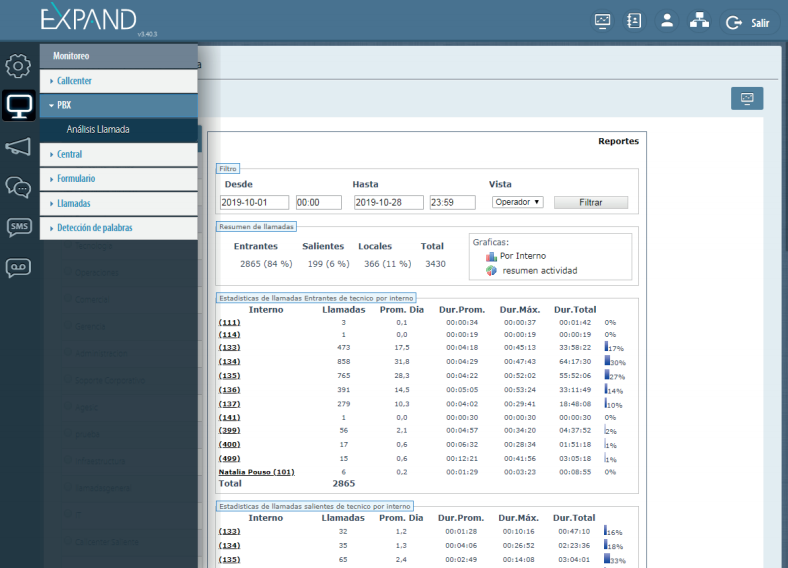788x568 pixels.
Task: Open entrantes interno (133) link
Action: point(229,348)
